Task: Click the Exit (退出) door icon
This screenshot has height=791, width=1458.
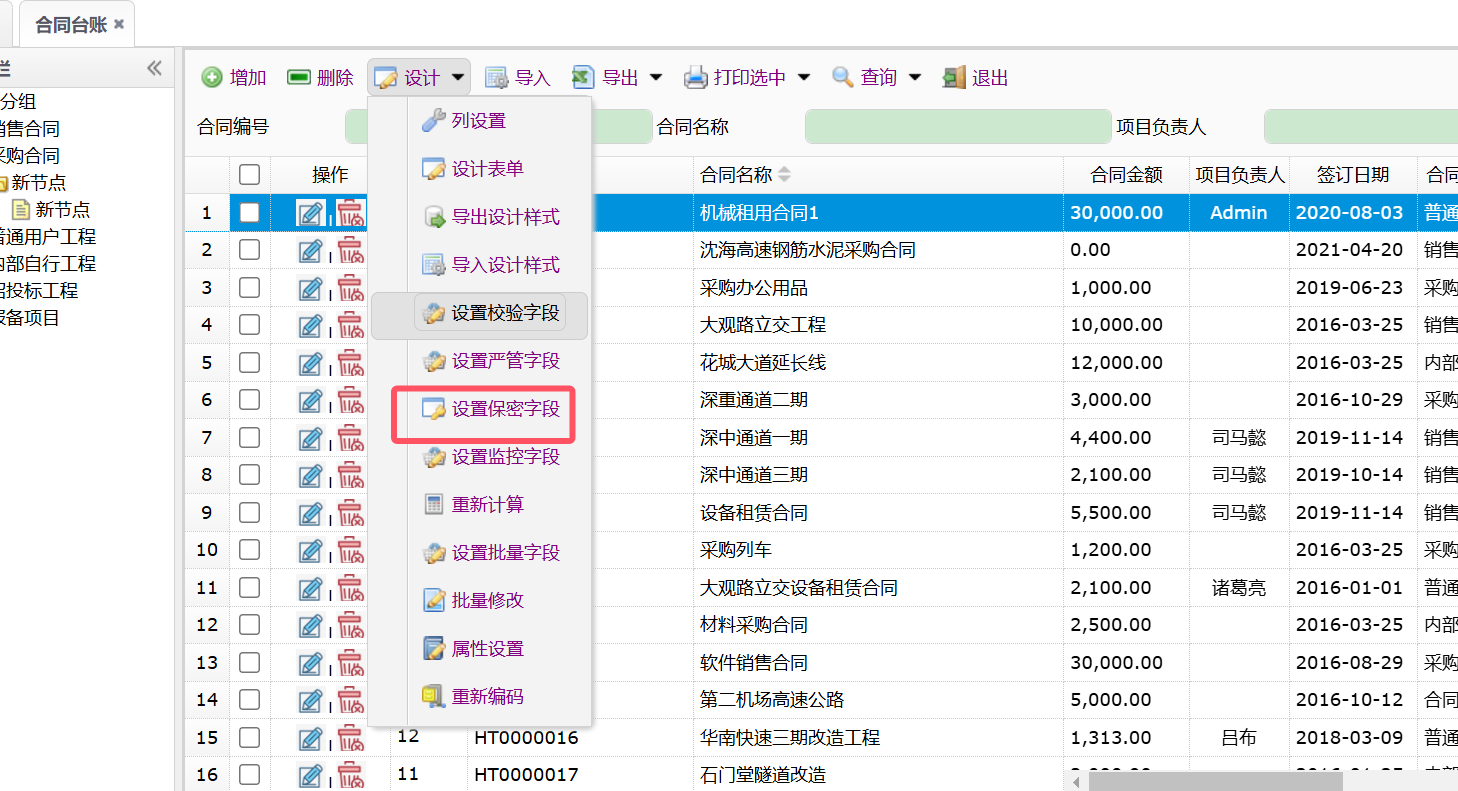Action: point(954,78)
